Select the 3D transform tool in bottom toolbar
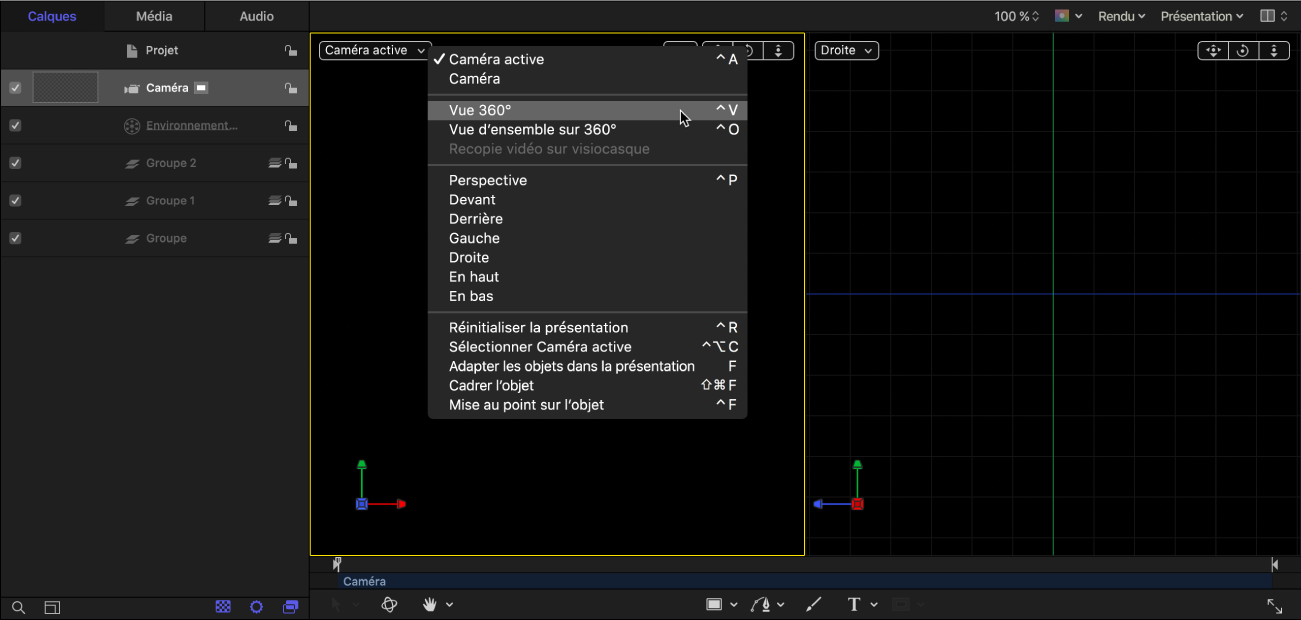 [x=390, y=604]
